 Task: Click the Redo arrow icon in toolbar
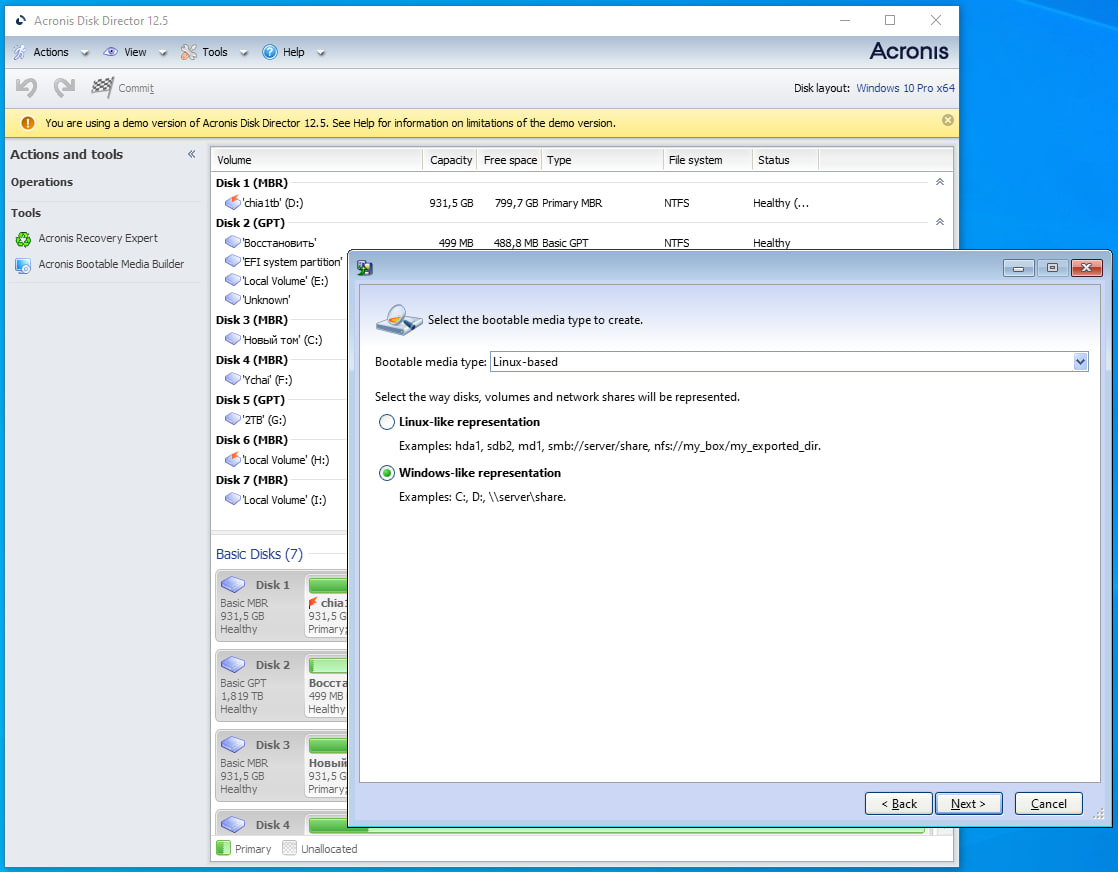point(64,87)
